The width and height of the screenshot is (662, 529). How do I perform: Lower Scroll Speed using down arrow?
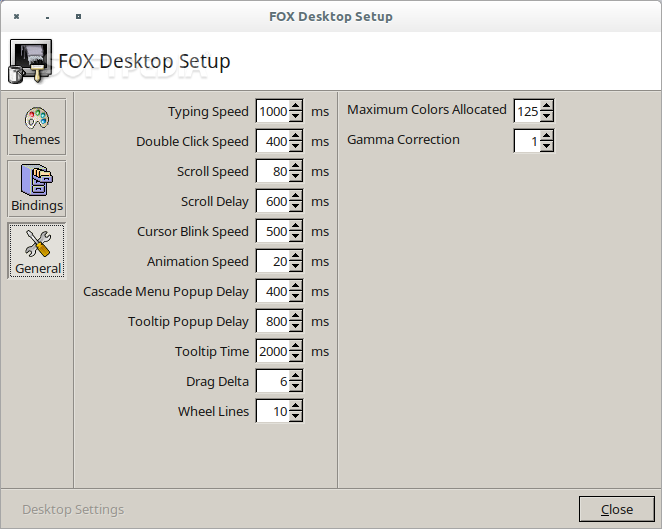coord(296,176)
